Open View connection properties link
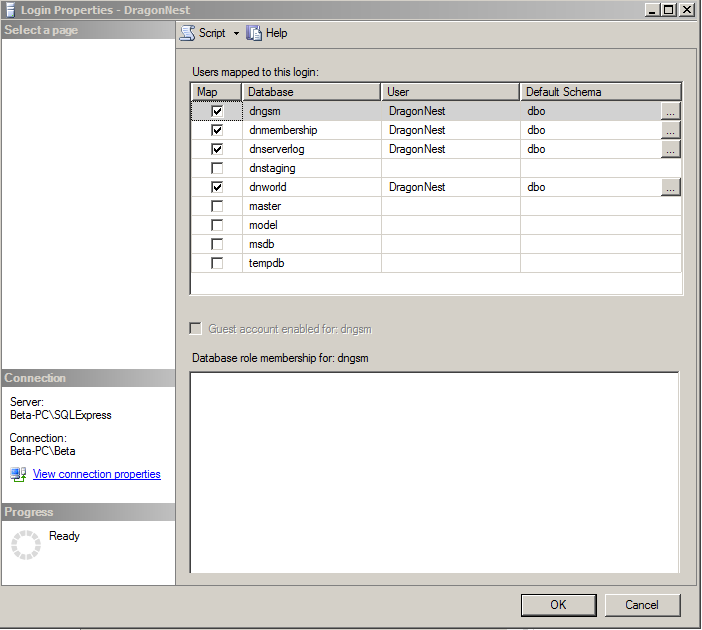 click(97, 474)
